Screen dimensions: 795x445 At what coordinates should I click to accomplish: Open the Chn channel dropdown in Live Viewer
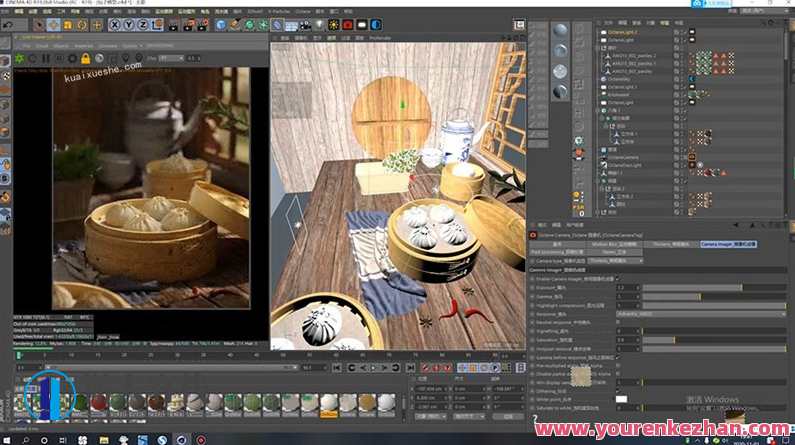coord(170,58)
